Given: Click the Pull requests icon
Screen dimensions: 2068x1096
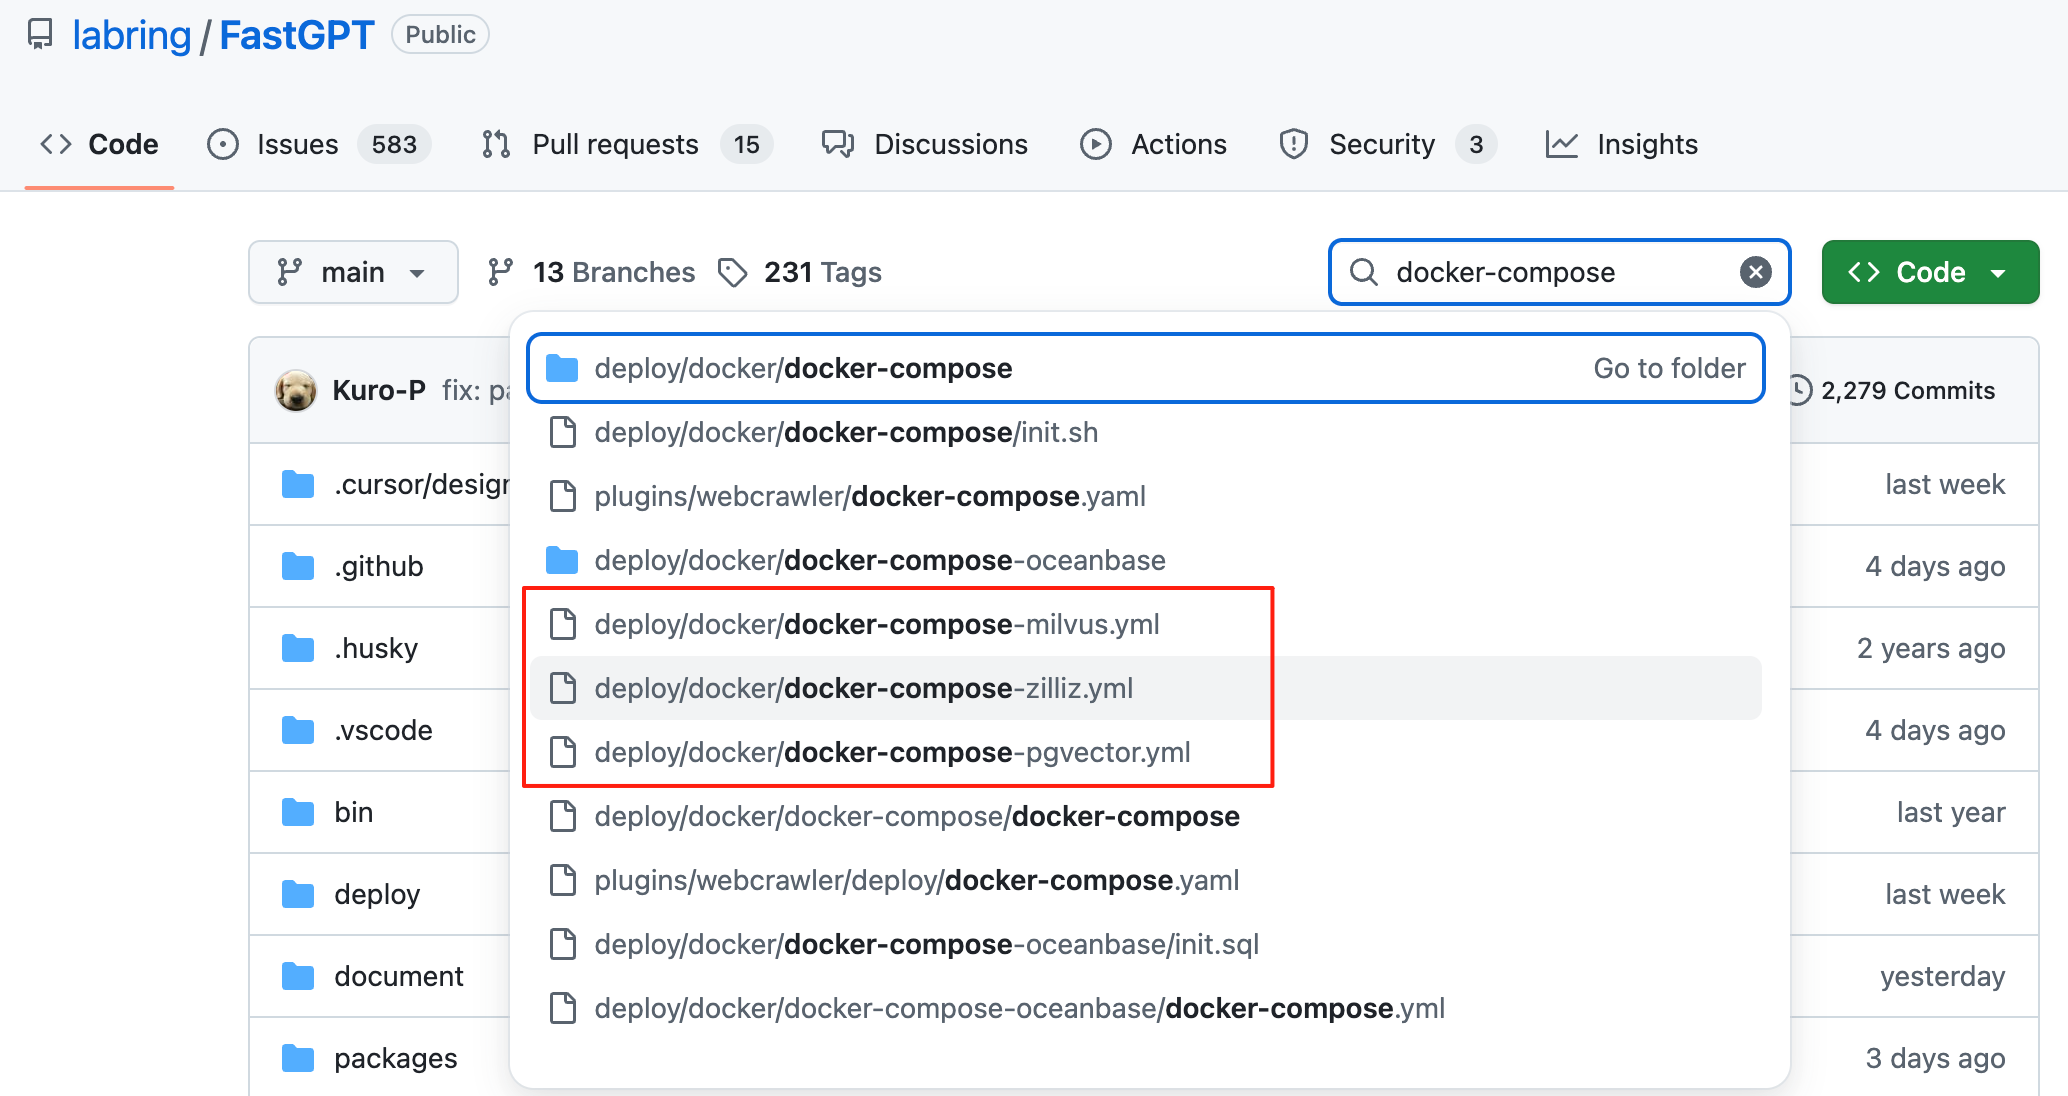Looking at the screenshot, I should pyautogui.click(x=496, y=144).
